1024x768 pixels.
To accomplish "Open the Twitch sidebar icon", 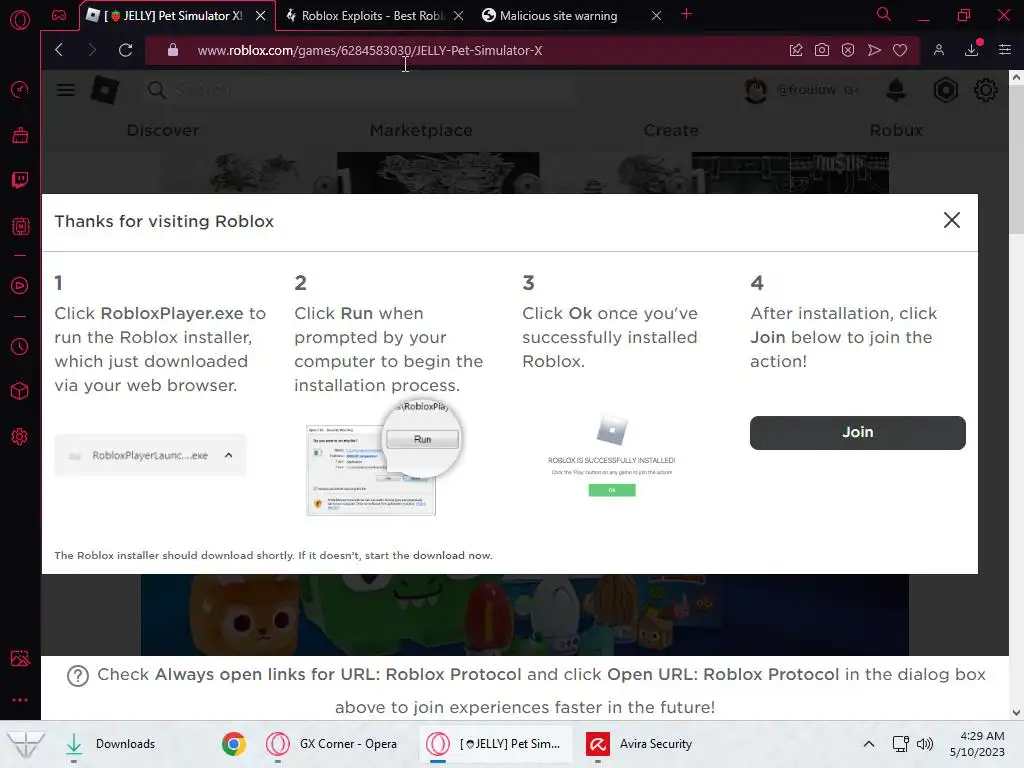I will (20, 180).
